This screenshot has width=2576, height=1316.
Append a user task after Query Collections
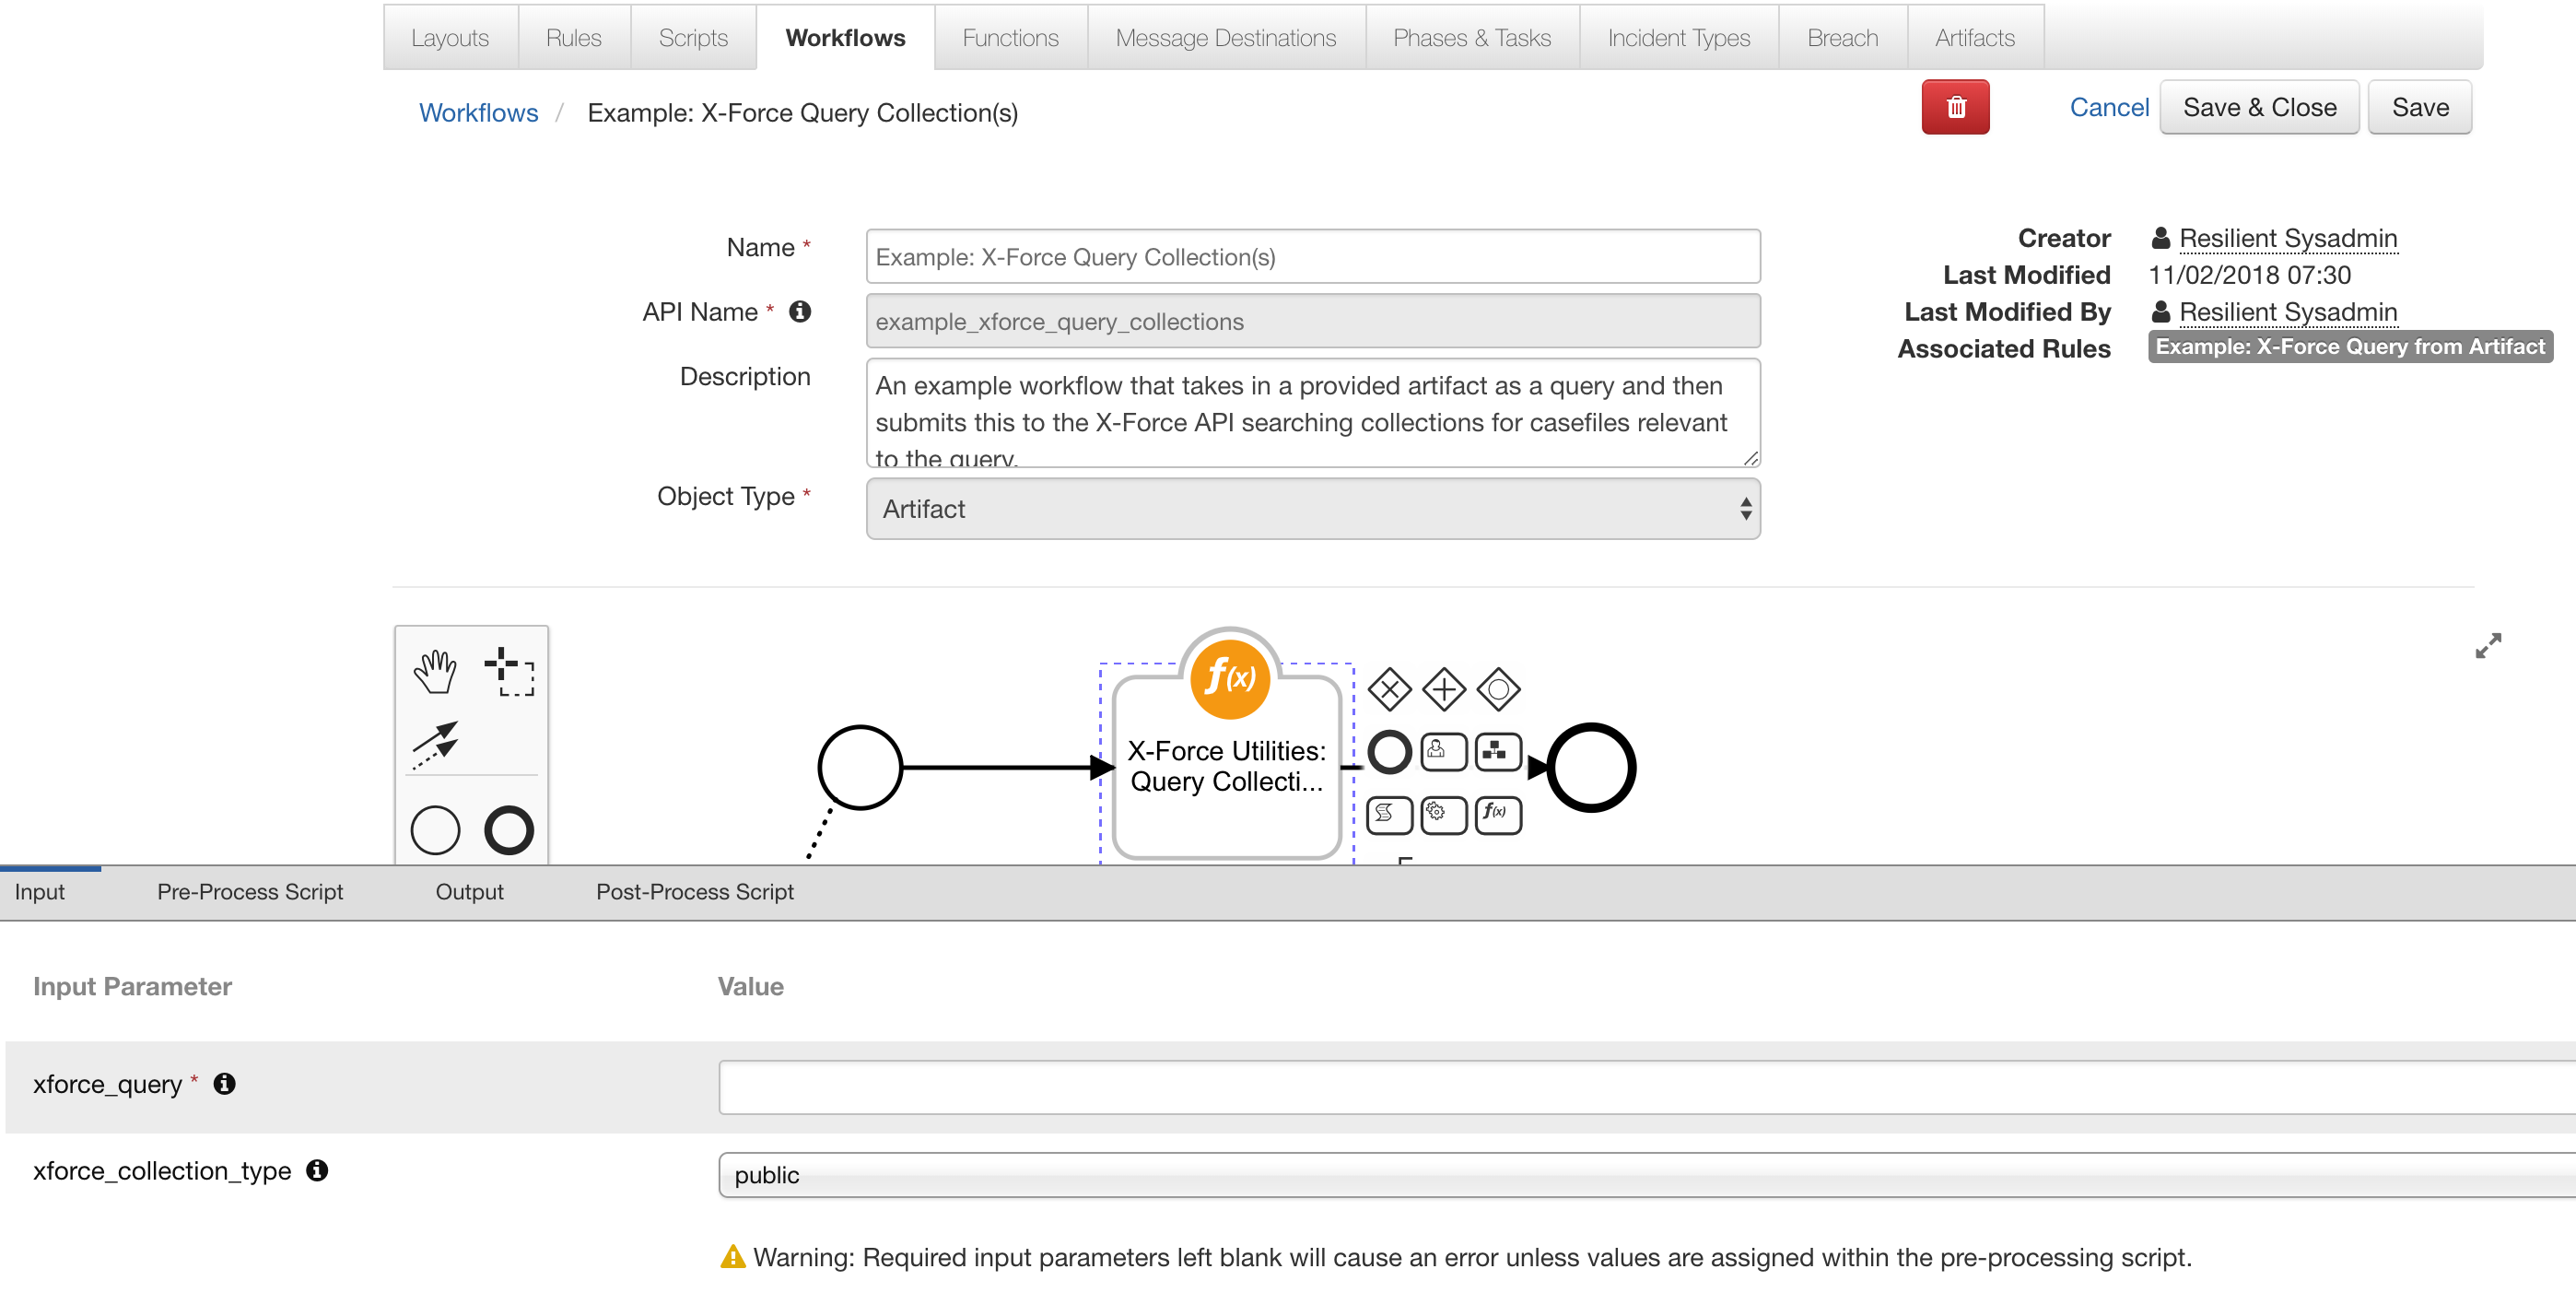point(1444,752)
